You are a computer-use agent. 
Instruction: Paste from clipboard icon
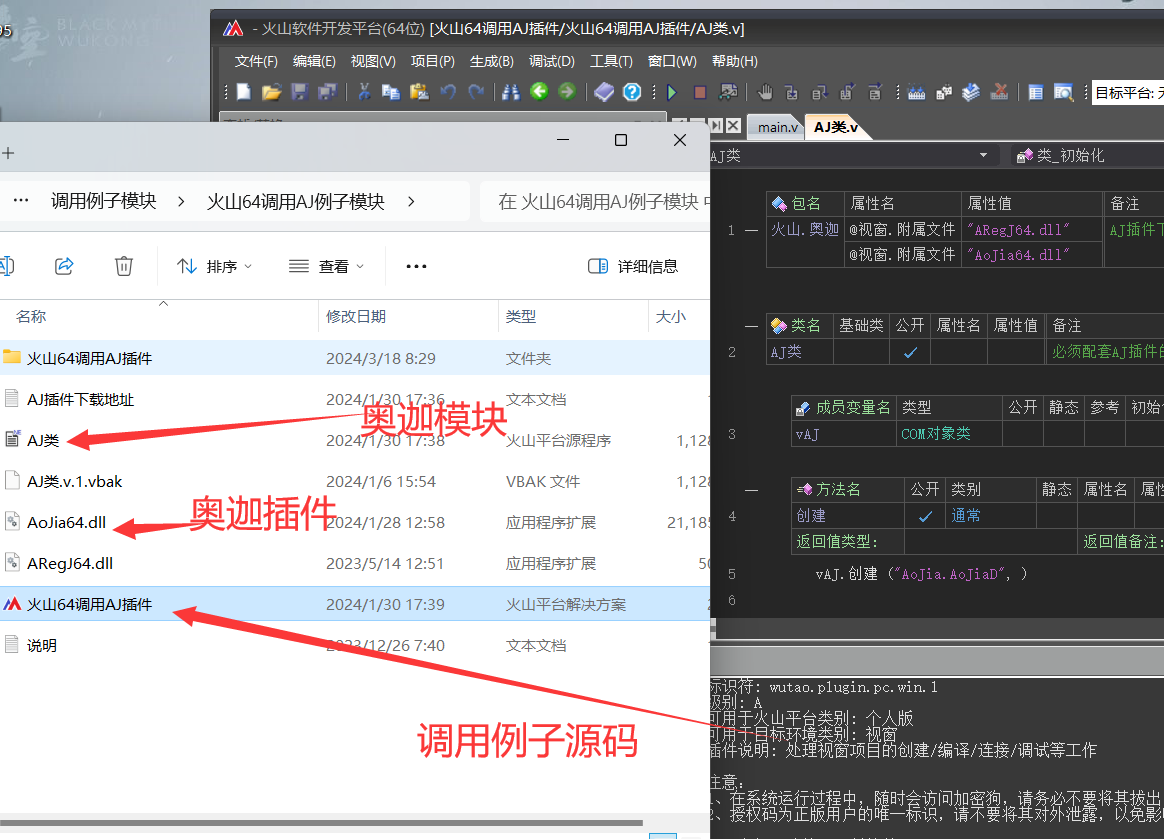pyautogui.click(x=419, y=91)
